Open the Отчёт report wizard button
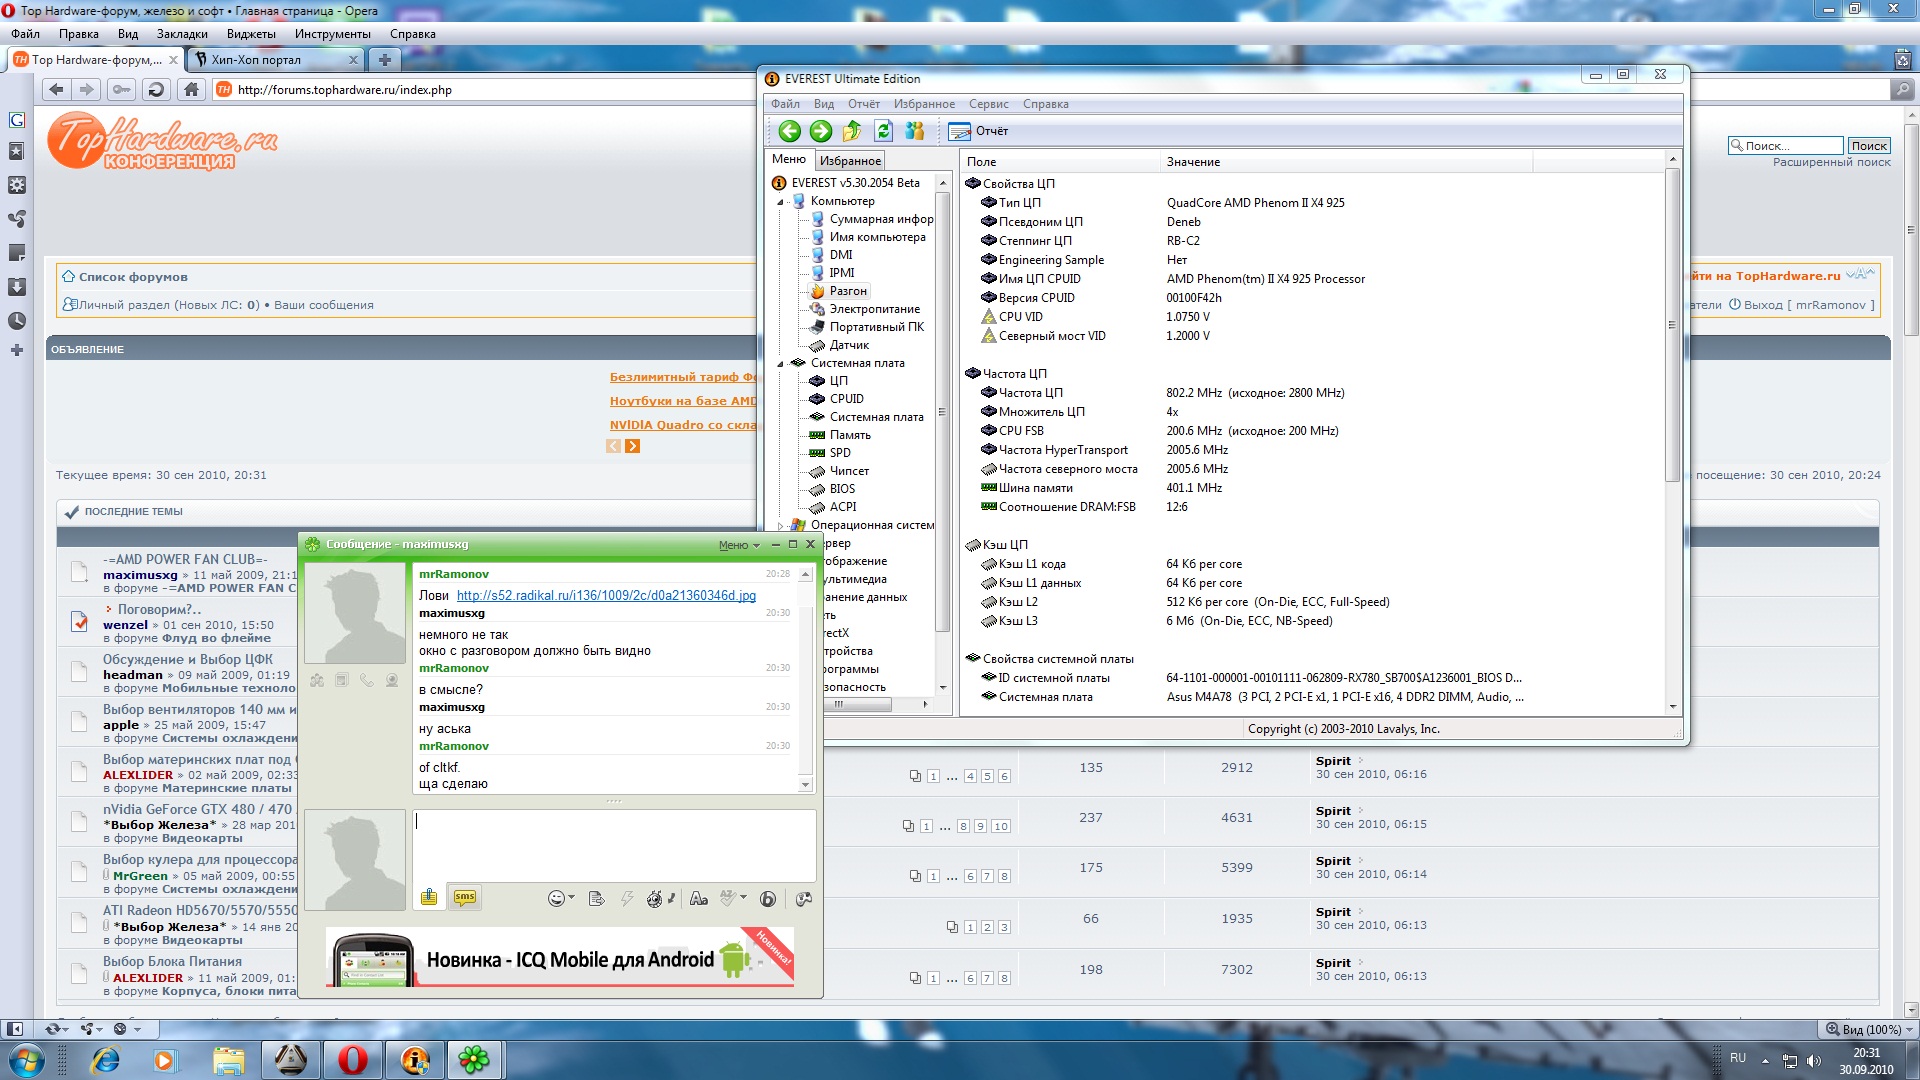Image resolution: width=1920 pixels, height=1080 pixels. (x=979, y=131)
